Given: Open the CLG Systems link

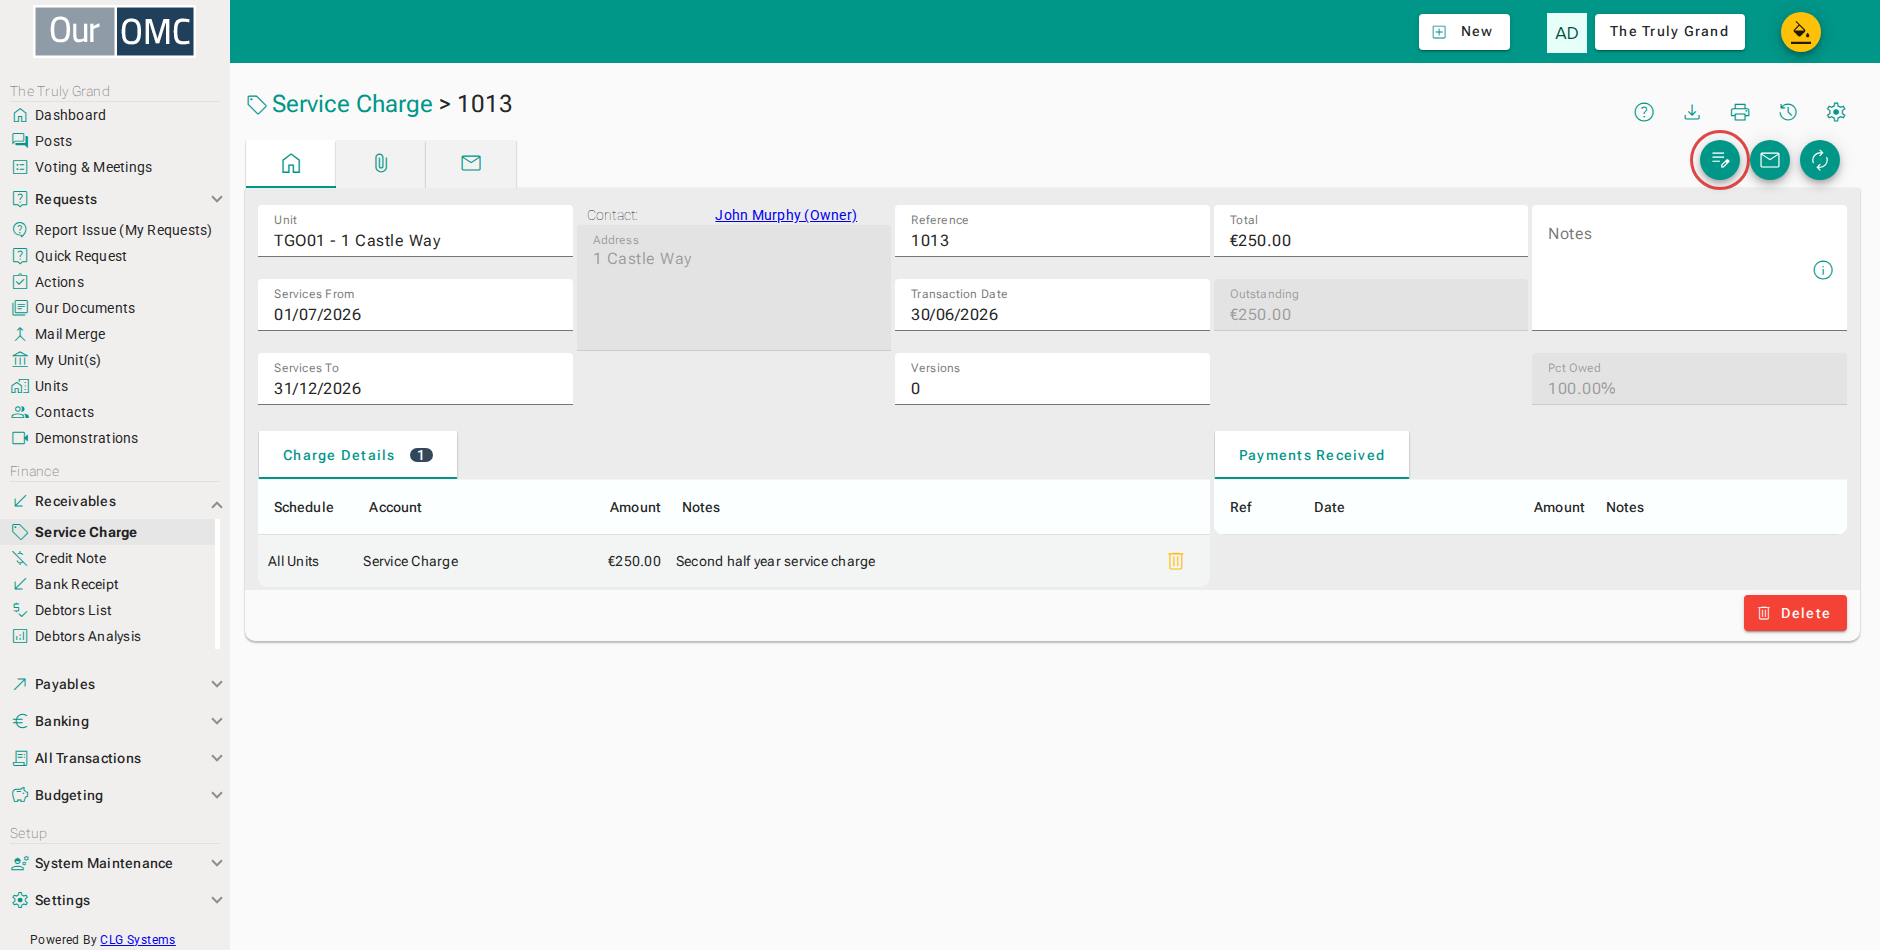Looking at the screenshot, I should (x=137, y=940).
